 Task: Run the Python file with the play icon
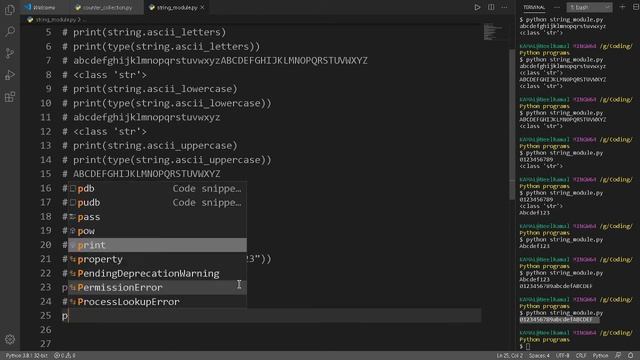[477, 7]
